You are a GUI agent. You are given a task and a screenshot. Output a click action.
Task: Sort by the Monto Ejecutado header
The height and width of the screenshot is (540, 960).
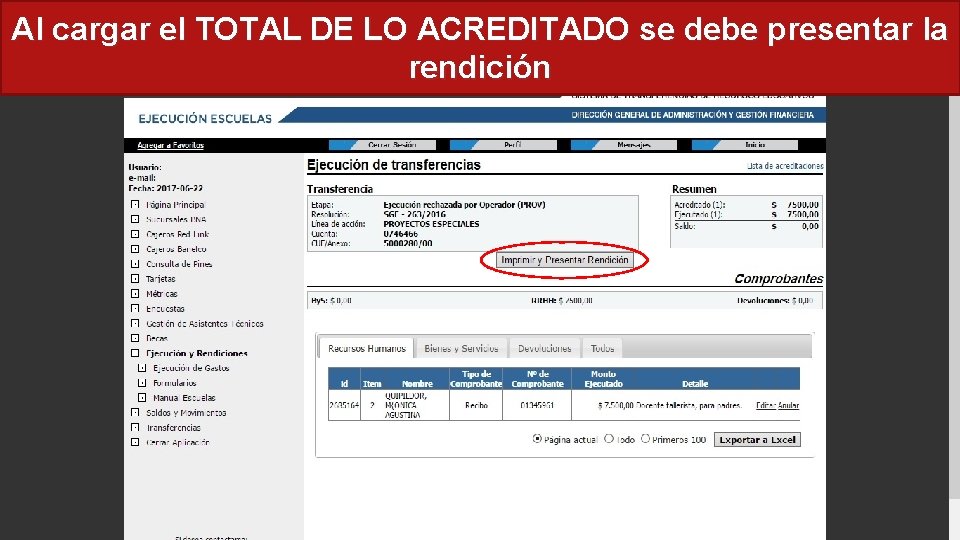603,378
